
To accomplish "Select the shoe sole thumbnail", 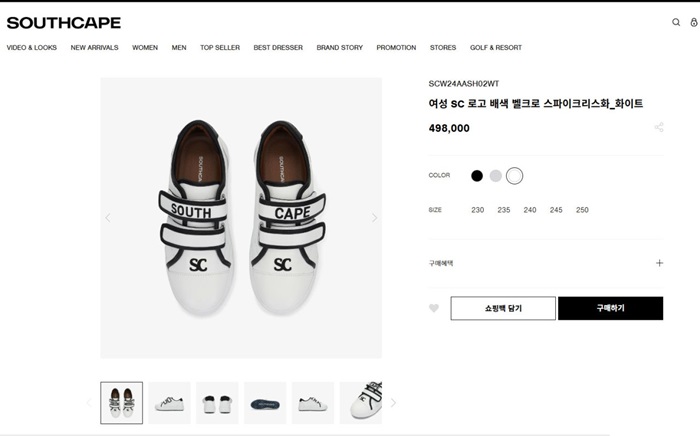I will coord(265,403).
